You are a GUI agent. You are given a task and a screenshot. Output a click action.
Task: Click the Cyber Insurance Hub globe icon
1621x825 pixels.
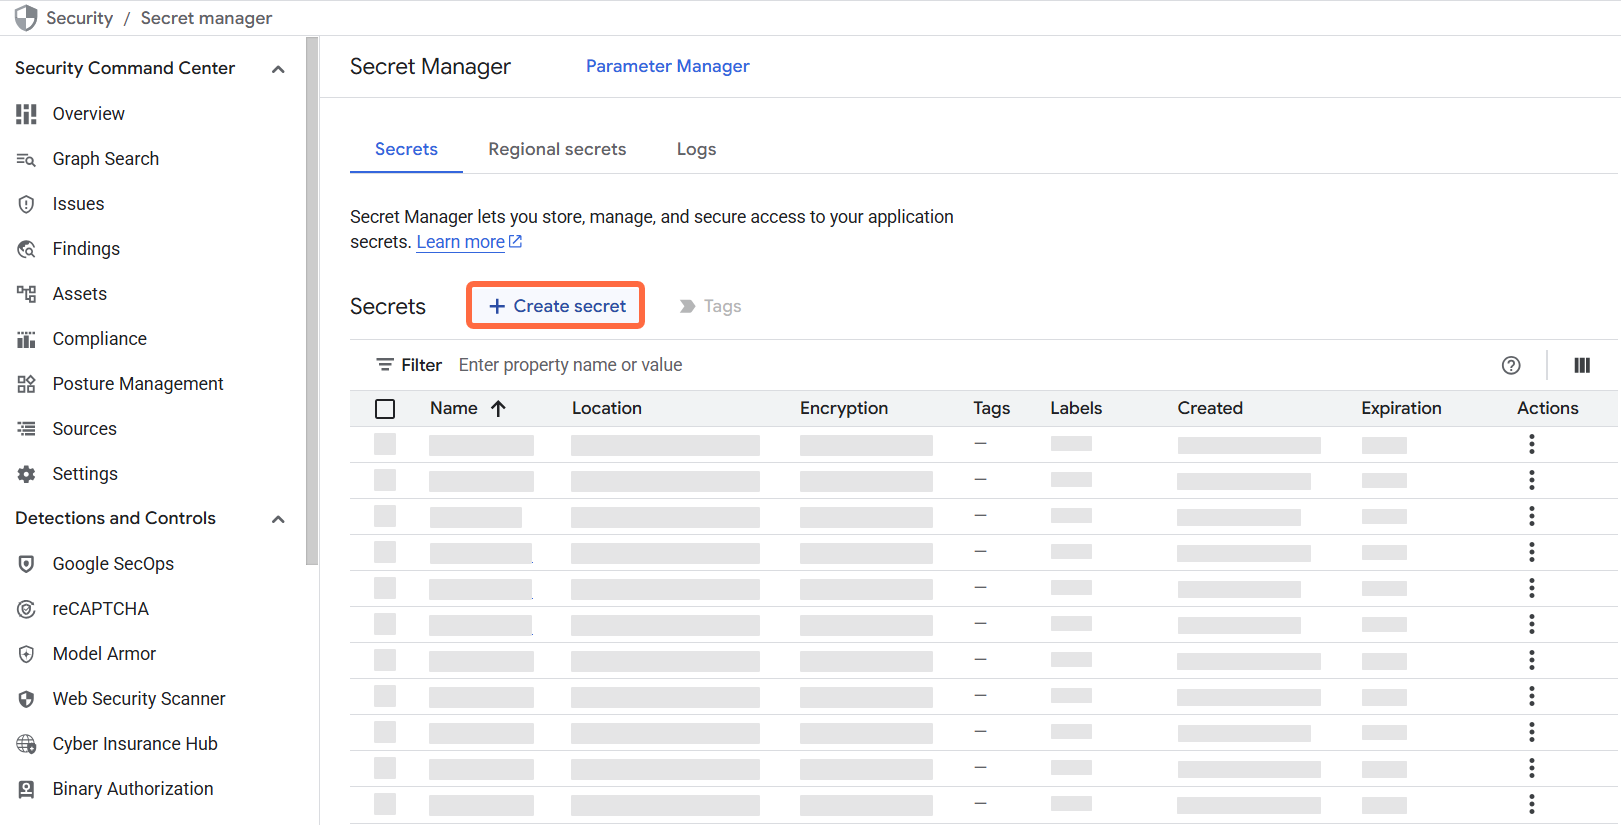click(x=26, y=744)
